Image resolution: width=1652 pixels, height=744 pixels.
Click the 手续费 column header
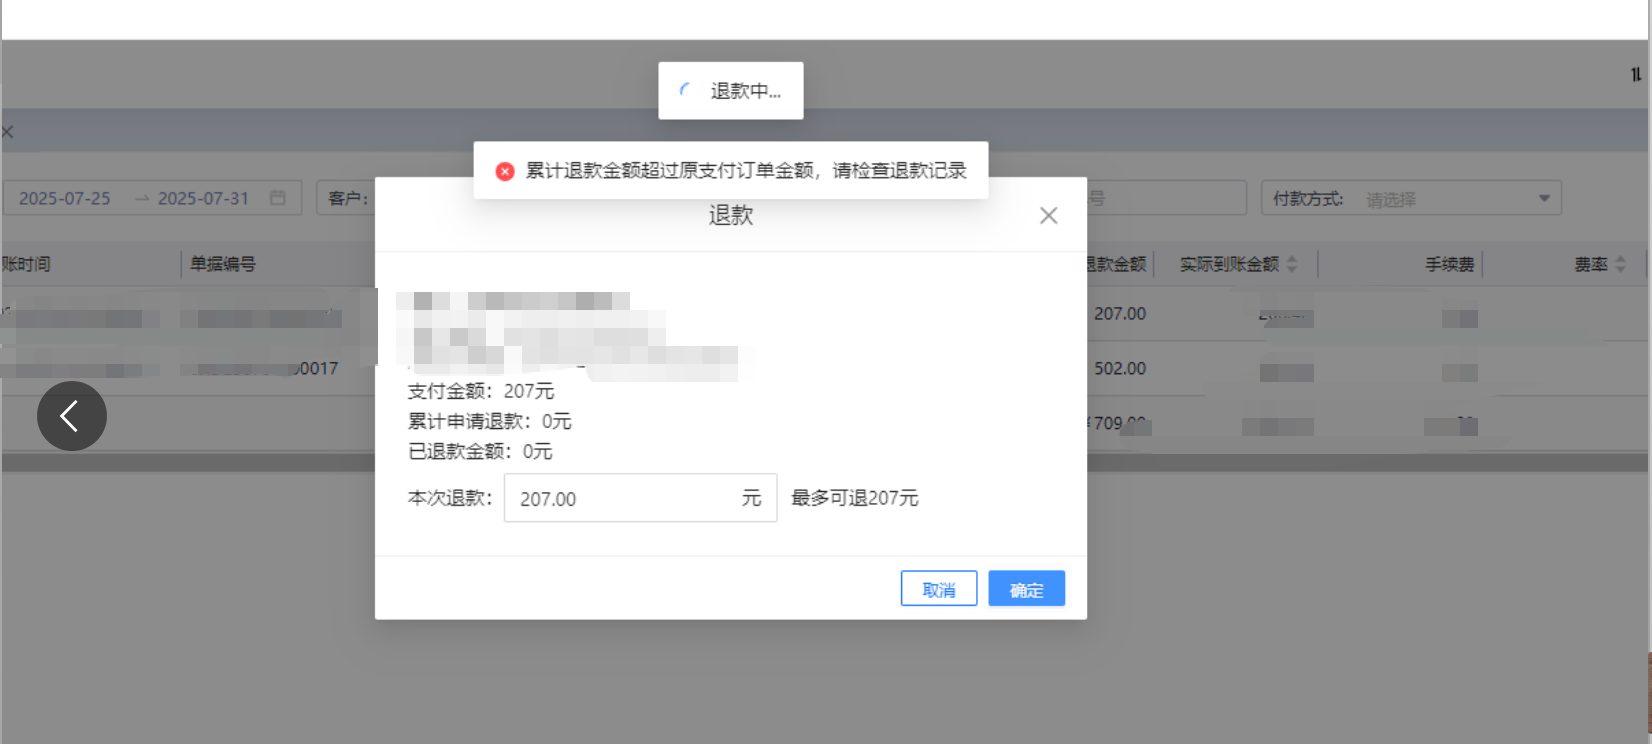pos(1449,264)
